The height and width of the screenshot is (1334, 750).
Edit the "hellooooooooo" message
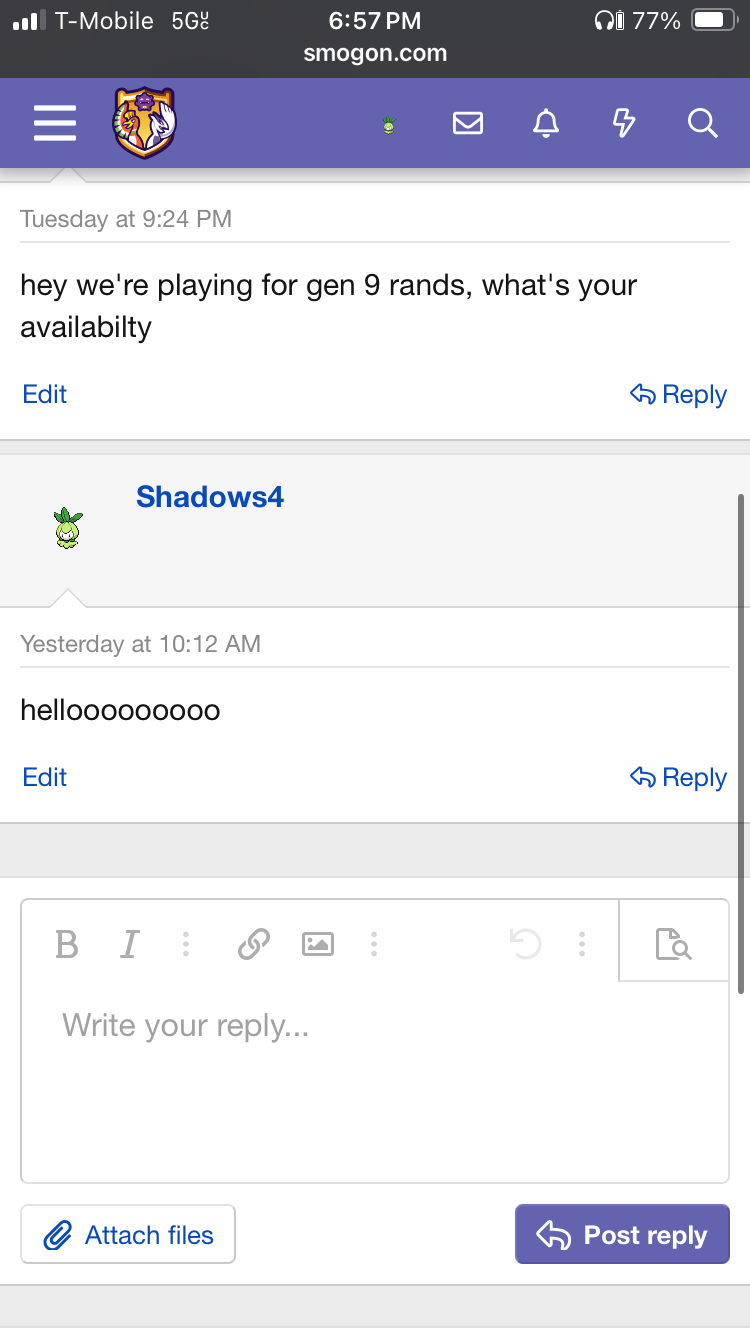[44, 777]
